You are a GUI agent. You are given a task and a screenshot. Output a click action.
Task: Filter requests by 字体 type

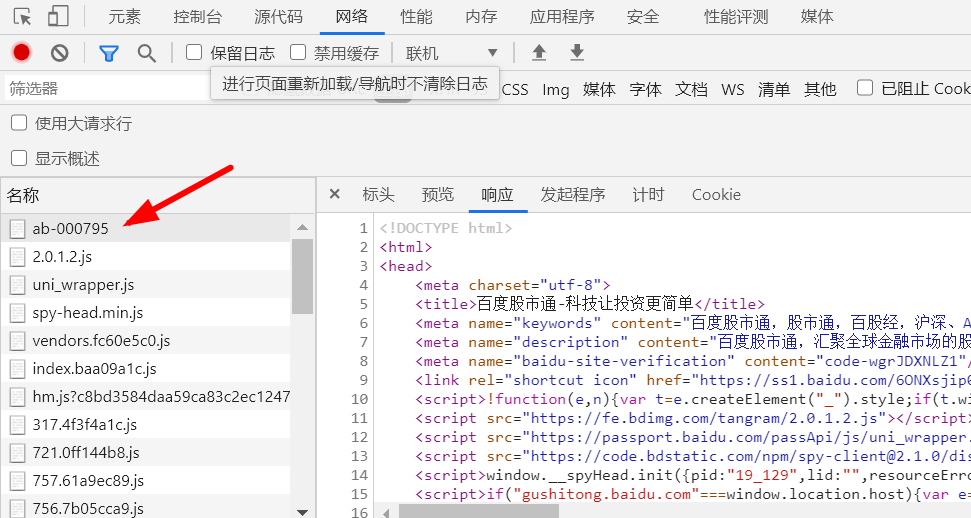[646, 89]
